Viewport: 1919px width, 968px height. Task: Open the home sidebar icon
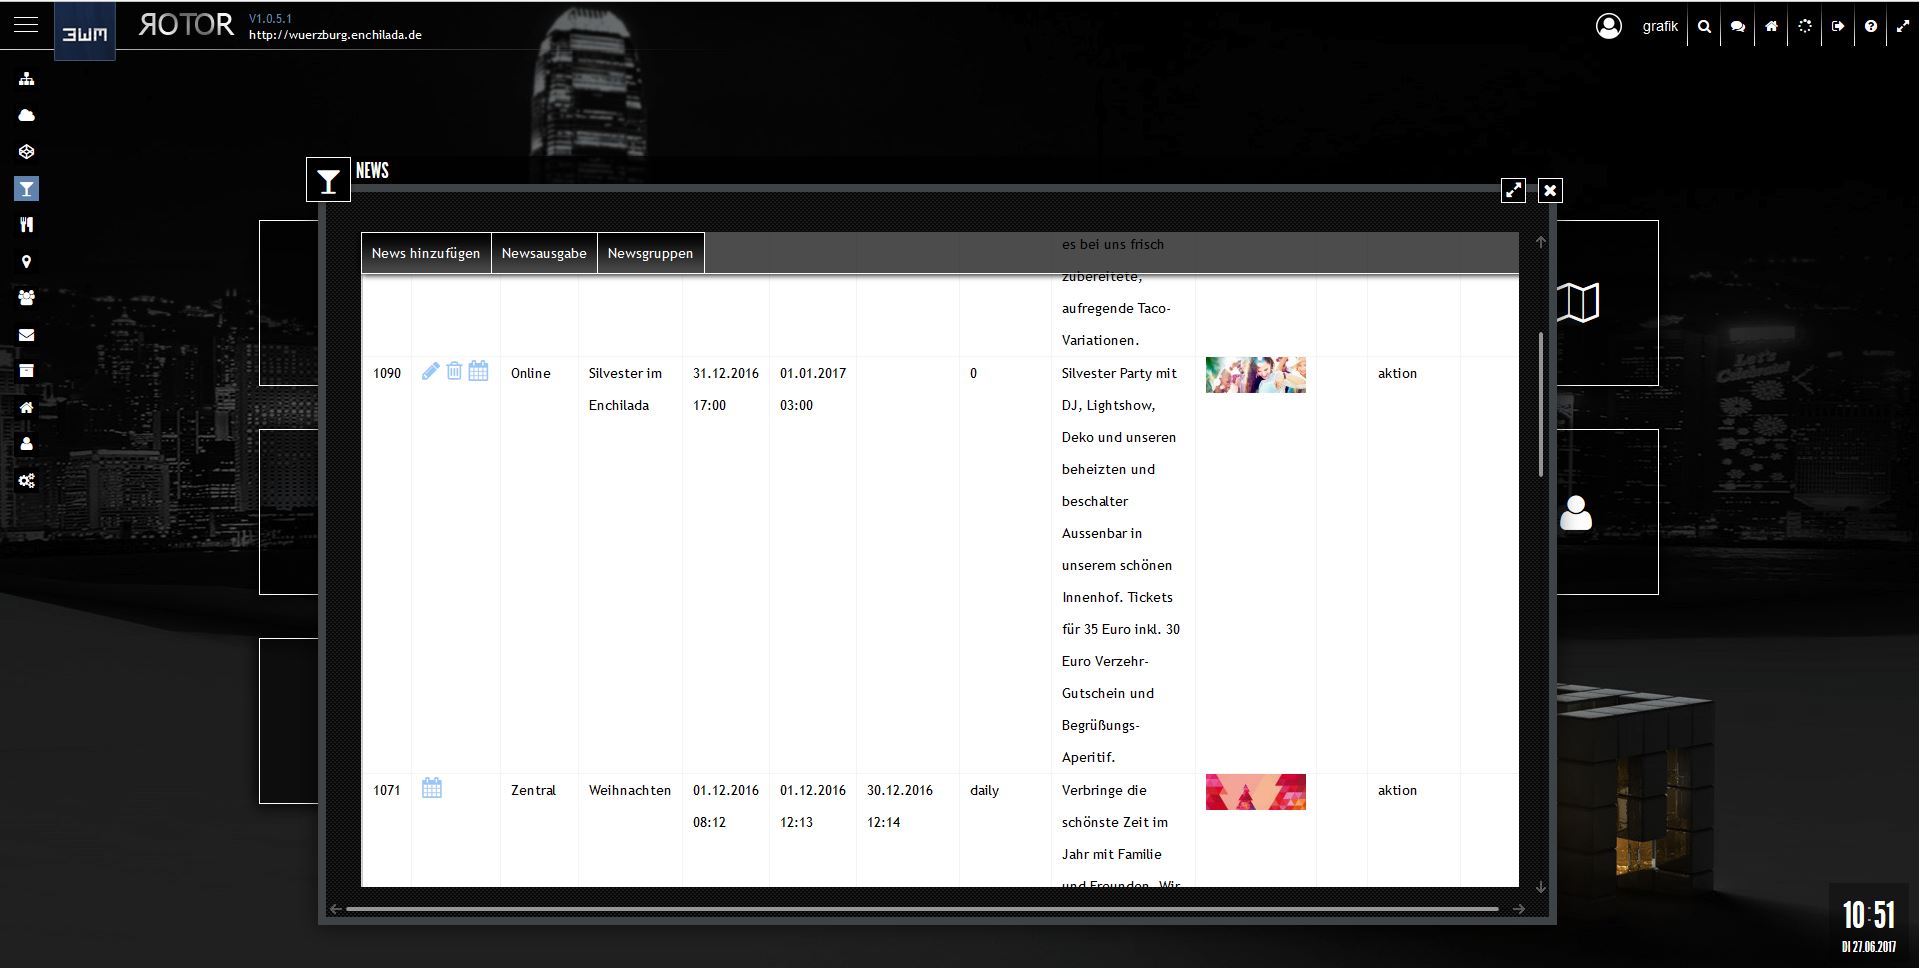pos(27,407)
